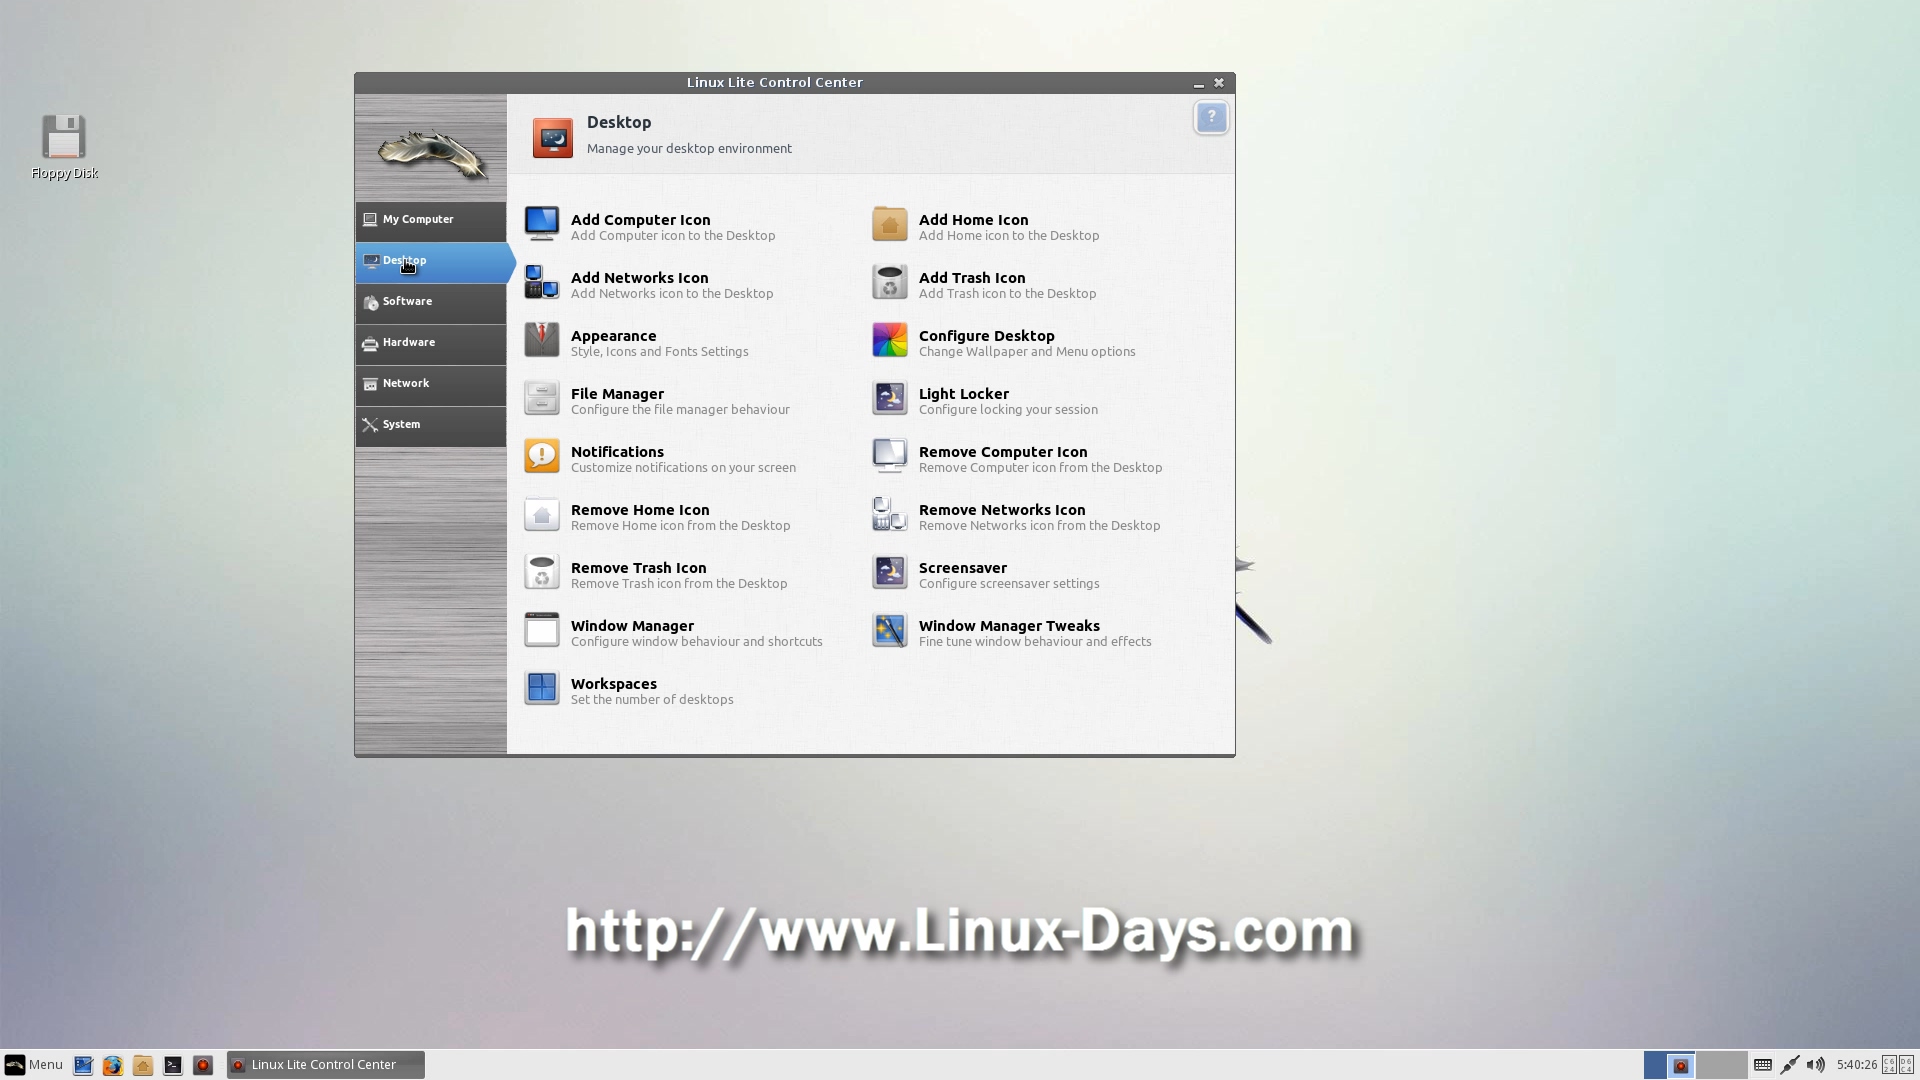This screenshot has height=1080, width=1920.
Task: Open the volume speaker tray icon
Action: (1816, 1065)
